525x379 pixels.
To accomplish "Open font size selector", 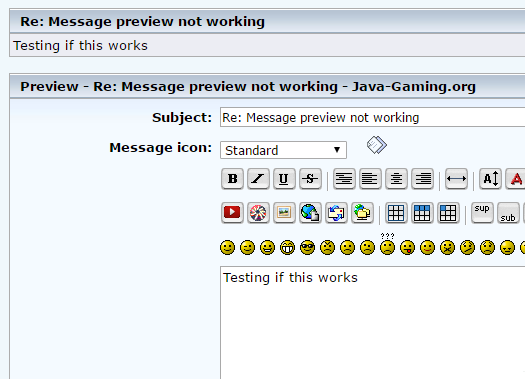I will [490, 179].
